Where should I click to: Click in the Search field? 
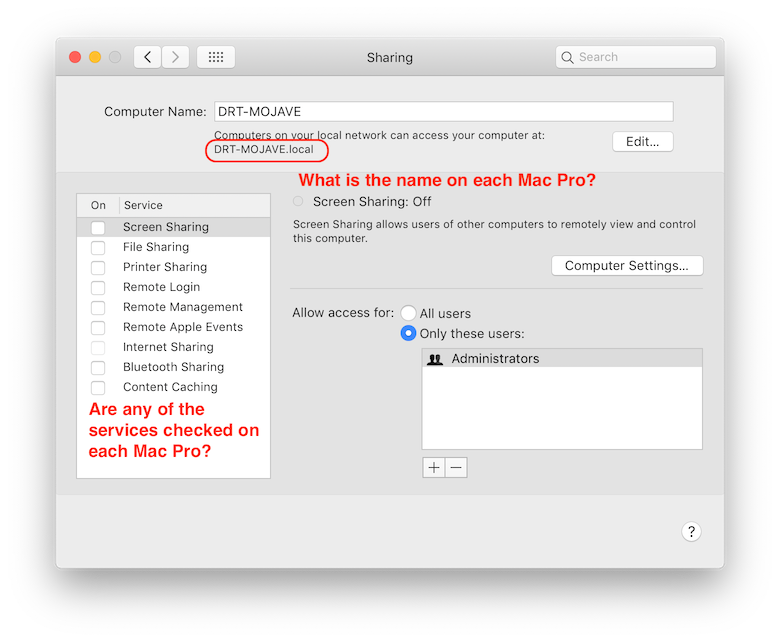click(x=636, y=57)
